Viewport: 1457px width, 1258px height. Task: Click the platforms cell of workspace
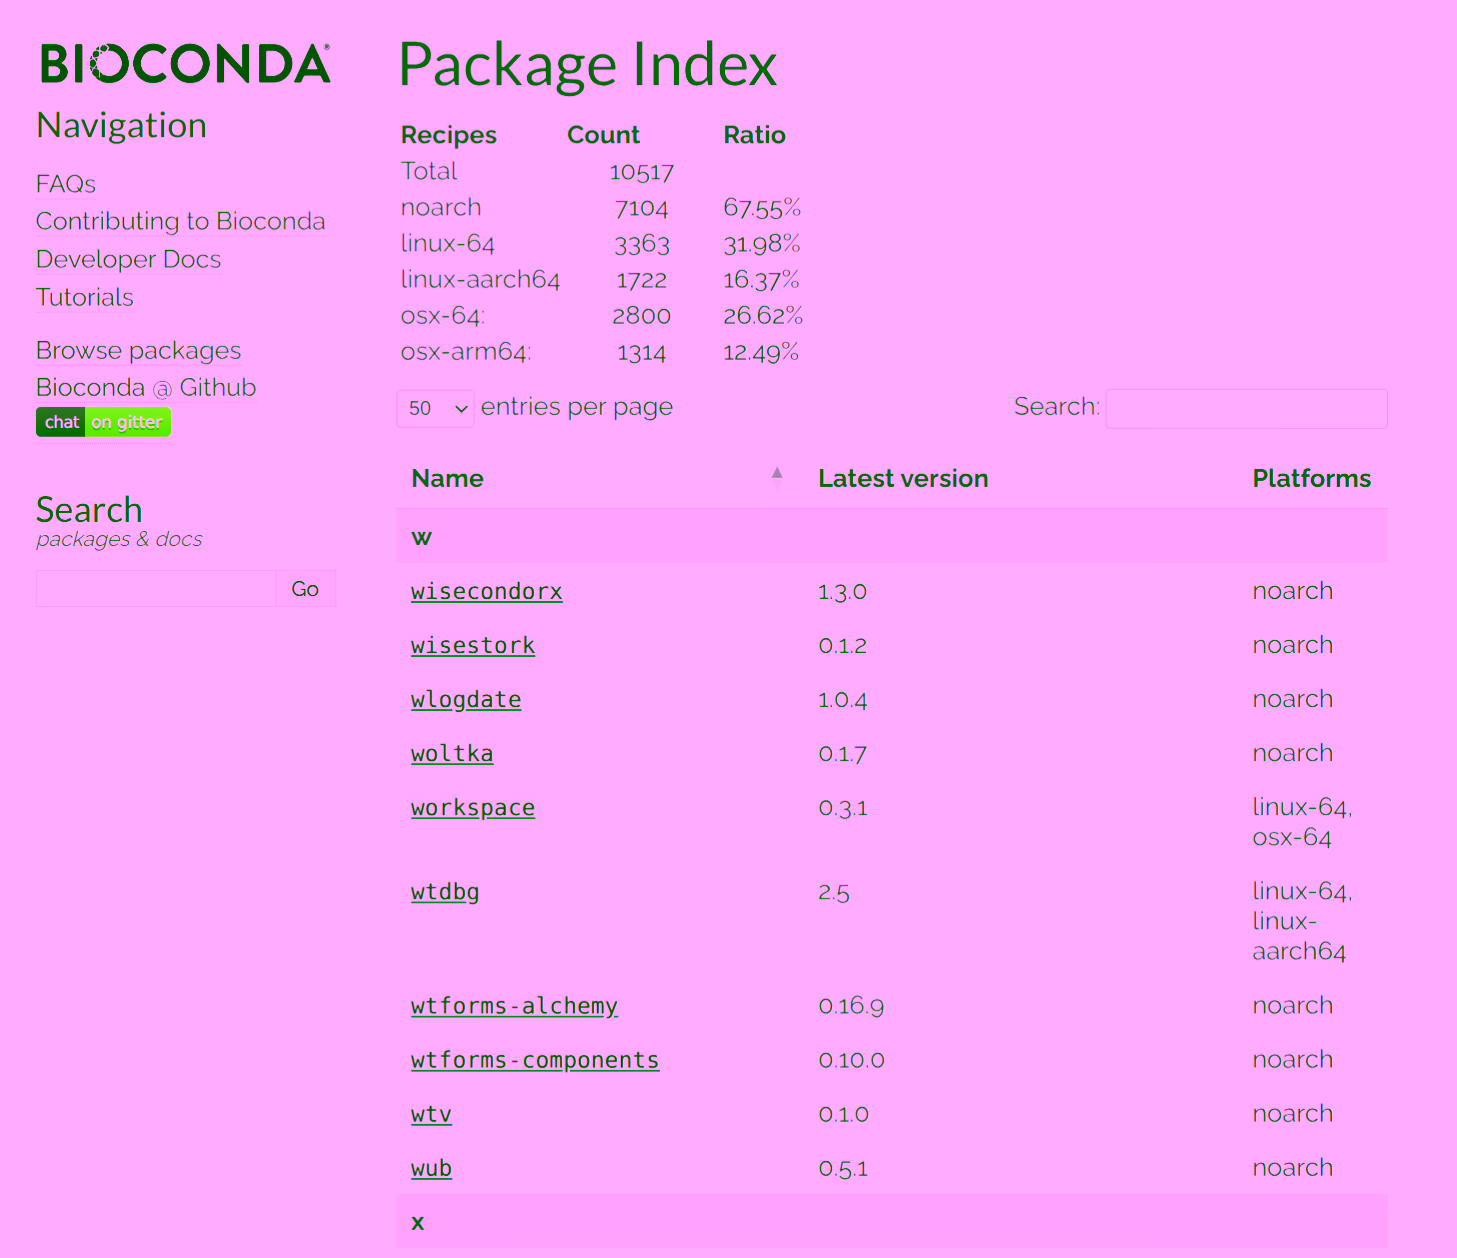click(x=1302, y=822)
